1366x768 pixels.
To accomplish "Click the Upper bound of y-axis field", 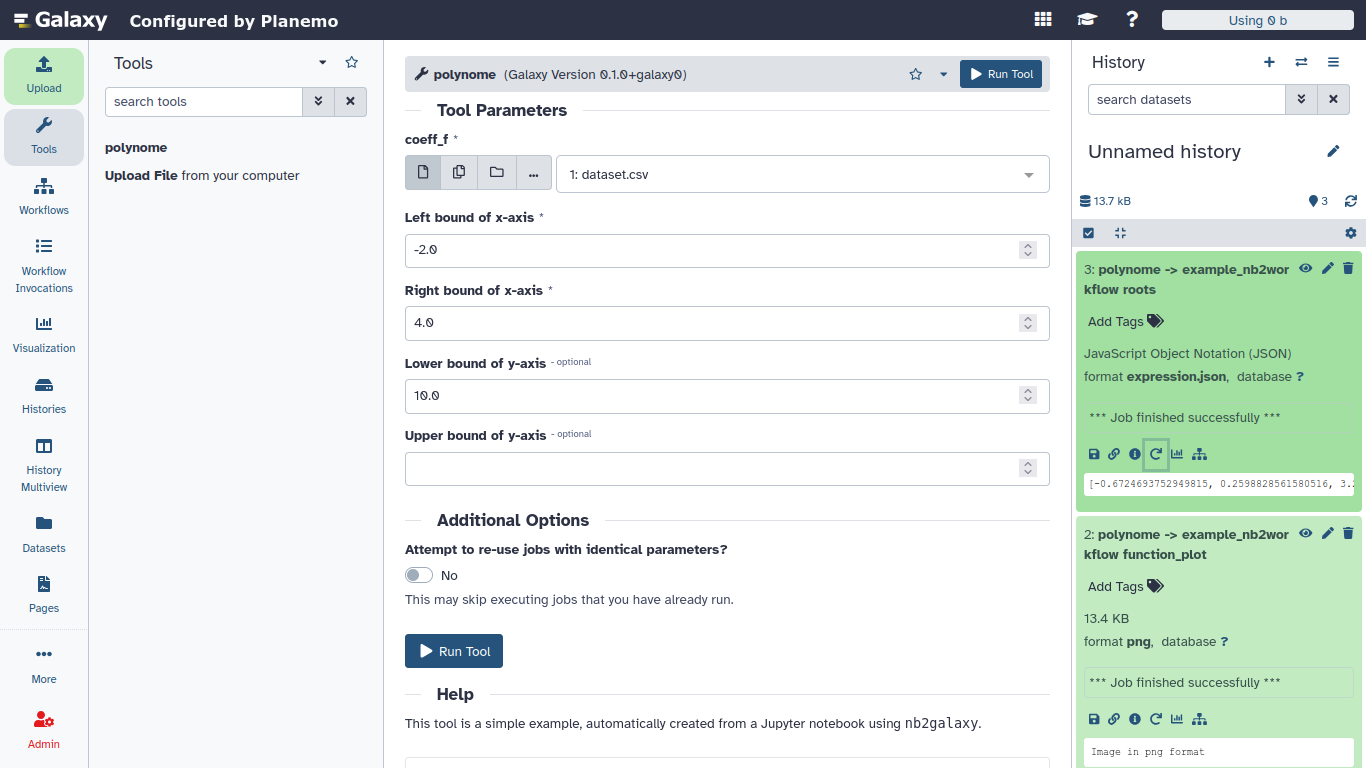I will tap(710, 468).
